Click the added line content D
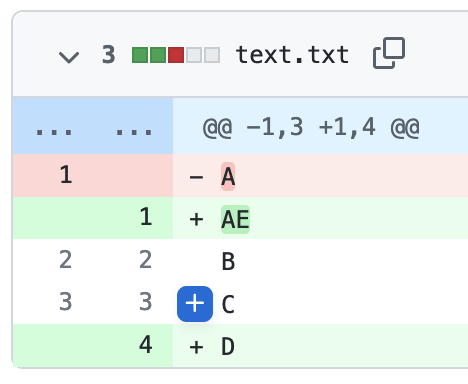 (228, 347)
